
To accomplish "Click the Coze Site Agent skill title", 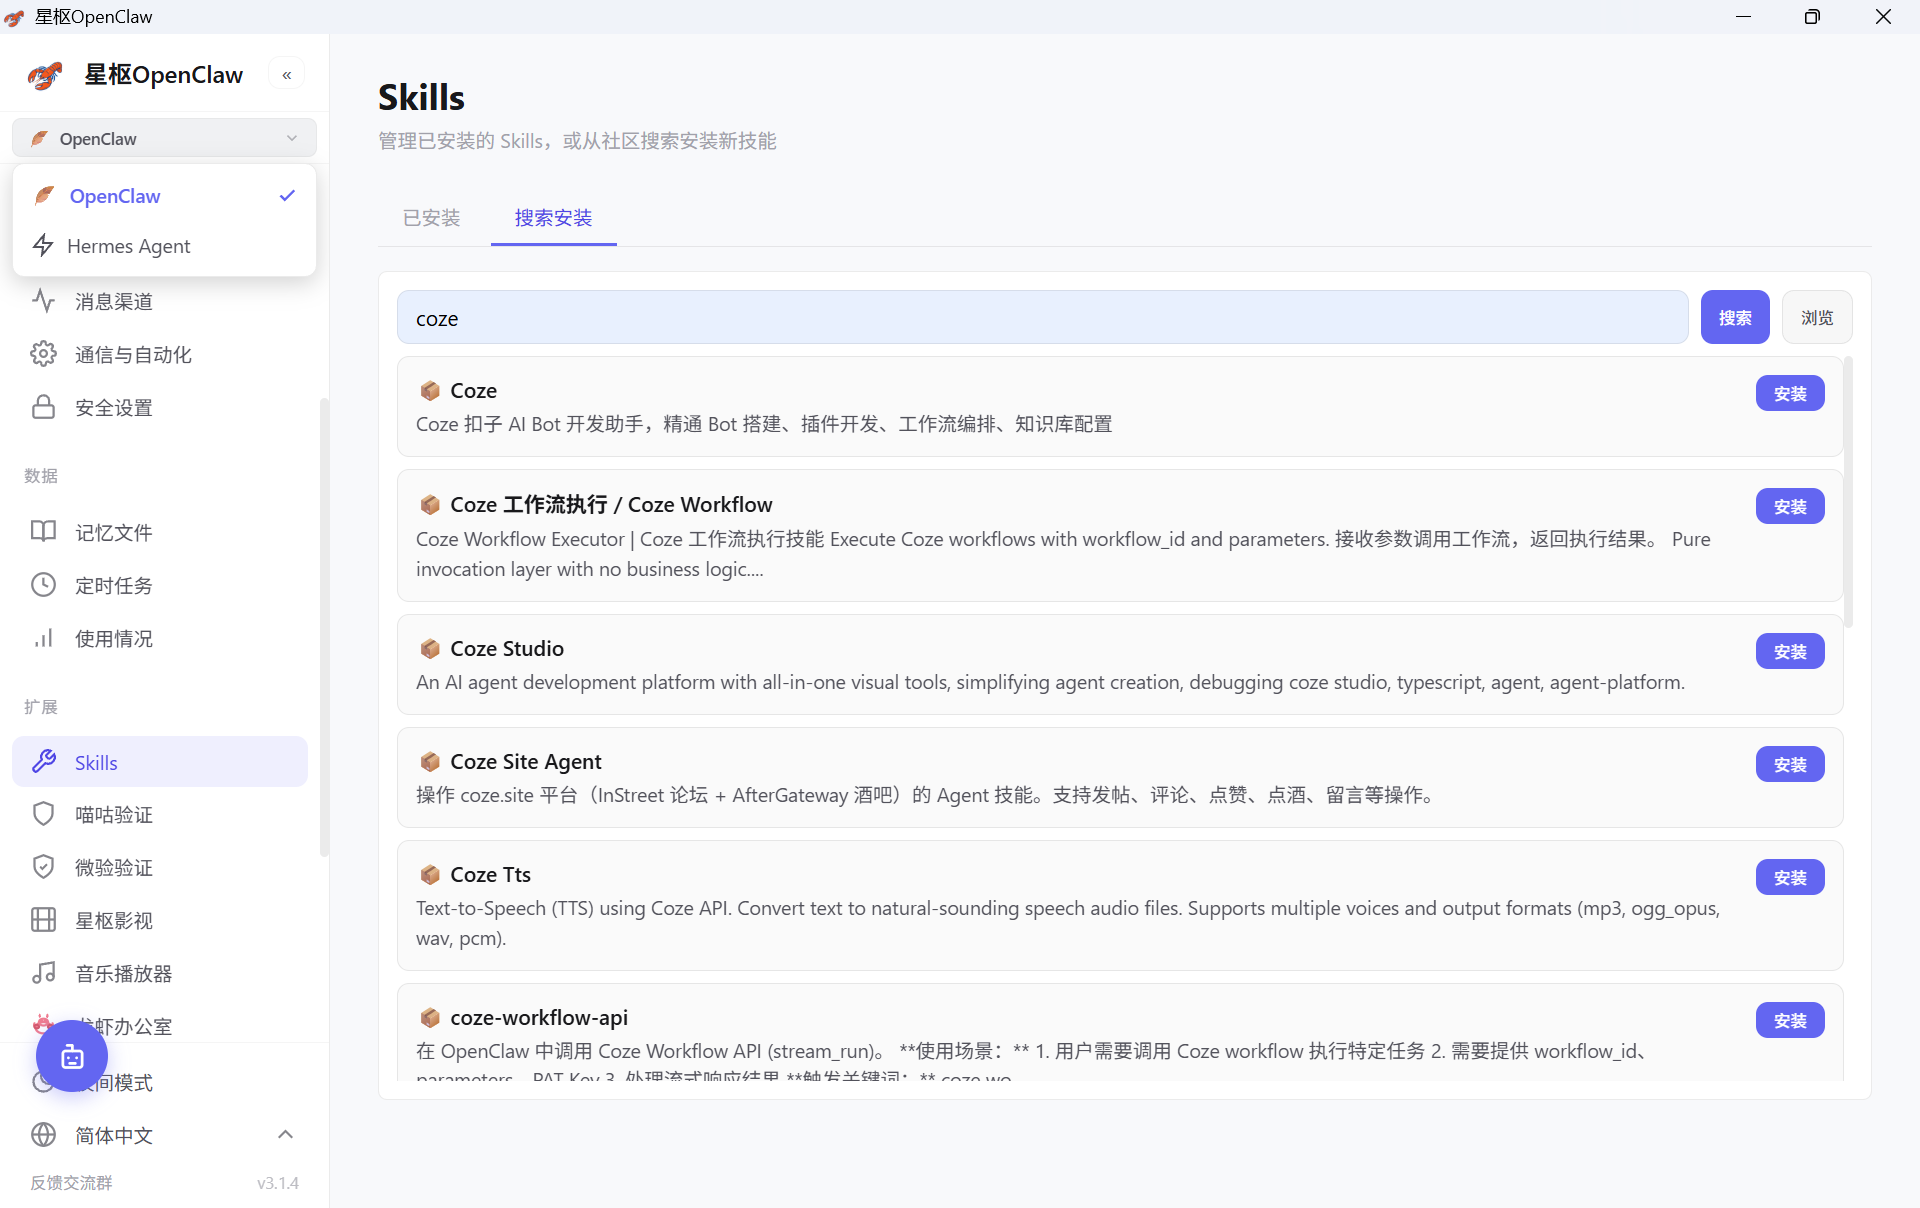I will tap(526, 761).
